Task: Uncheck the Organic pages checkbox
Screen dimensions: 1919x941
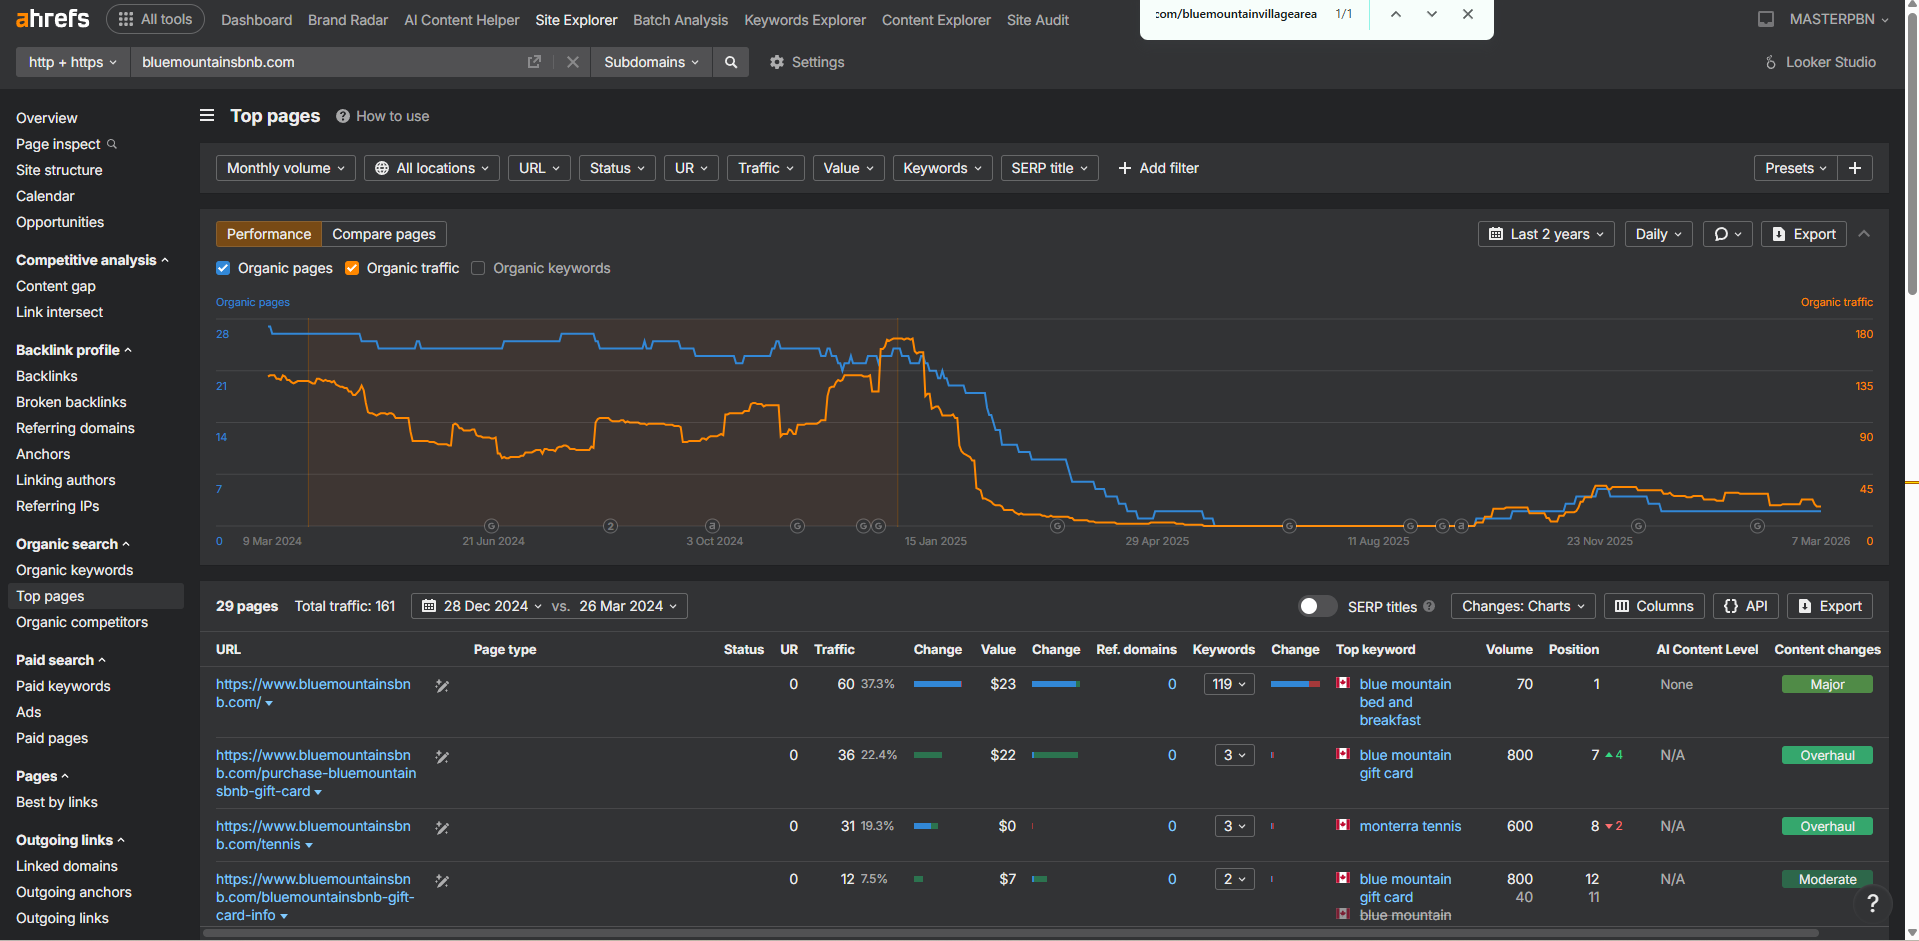Action: coord(223,268)
